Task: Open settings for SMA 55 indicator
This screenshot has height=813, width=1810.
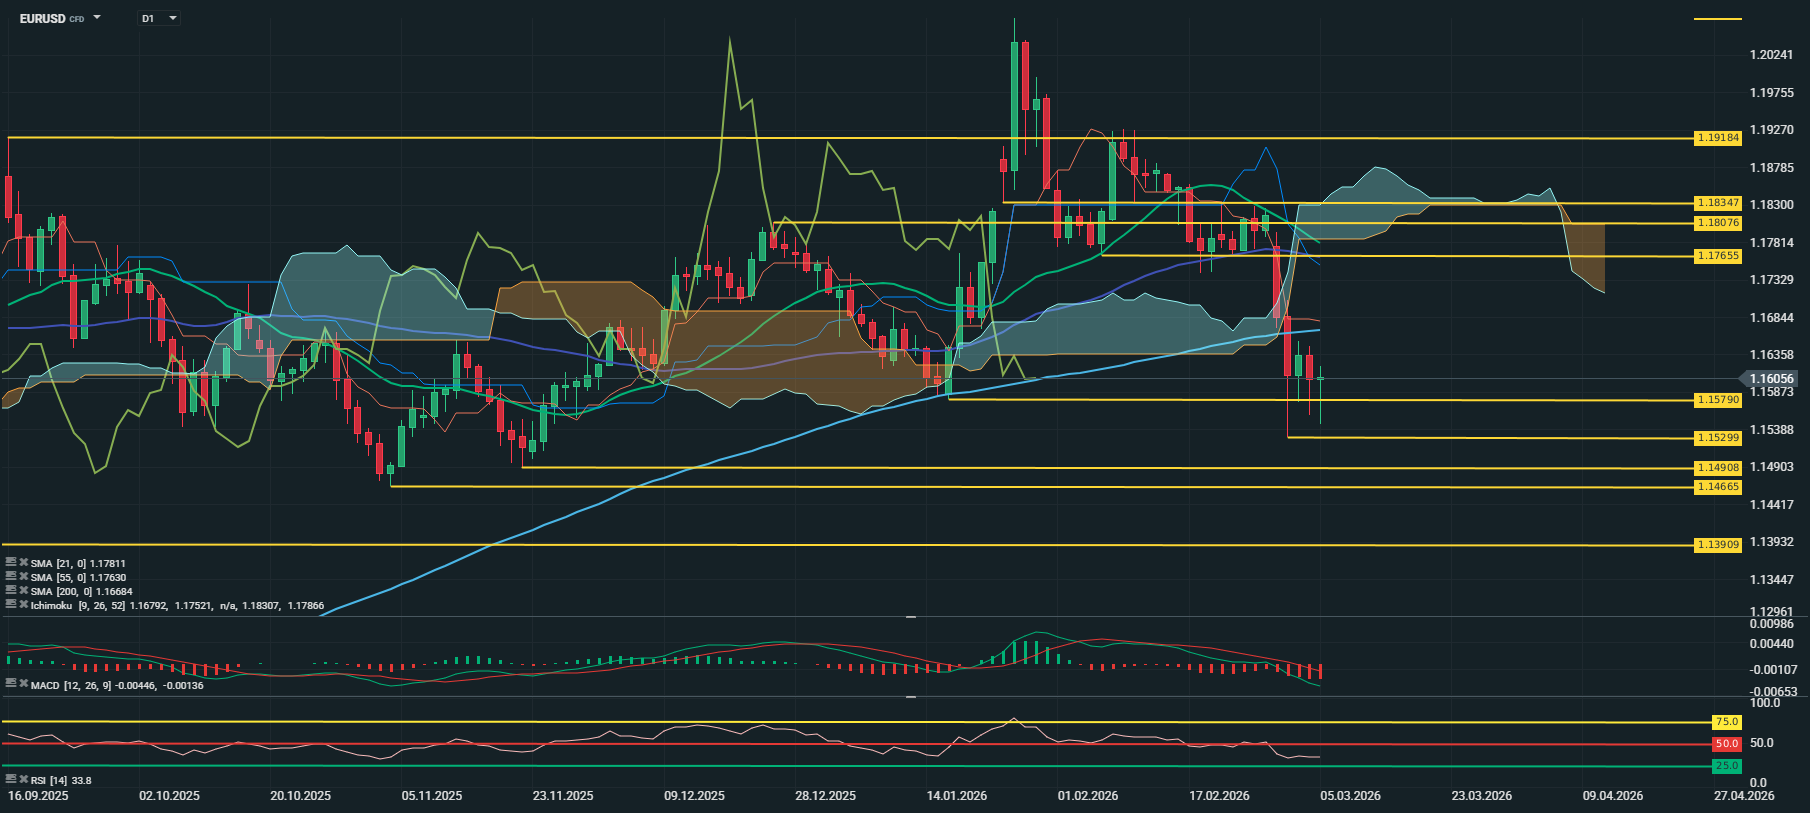Action: click(11, 577)
